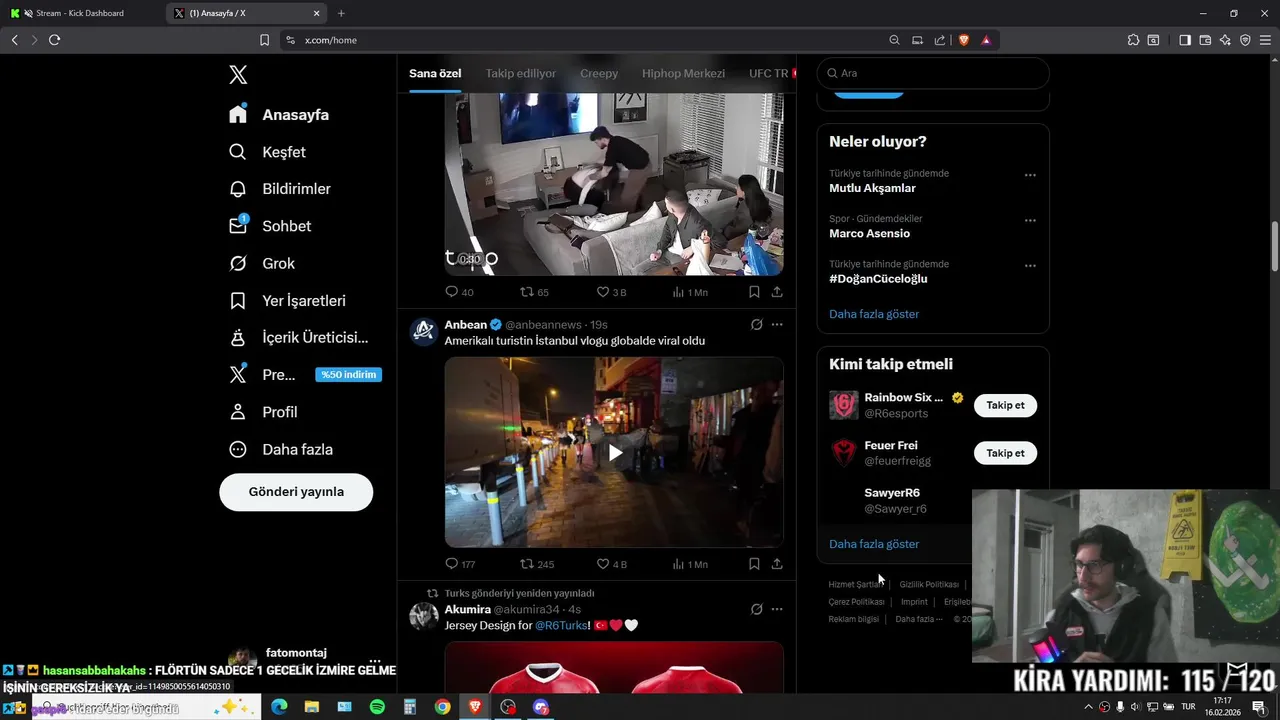Viewport: 1280px width, 720px height.
Task: Open more options for Mutlu Akşamlar trend
Action: [1030, 175]
